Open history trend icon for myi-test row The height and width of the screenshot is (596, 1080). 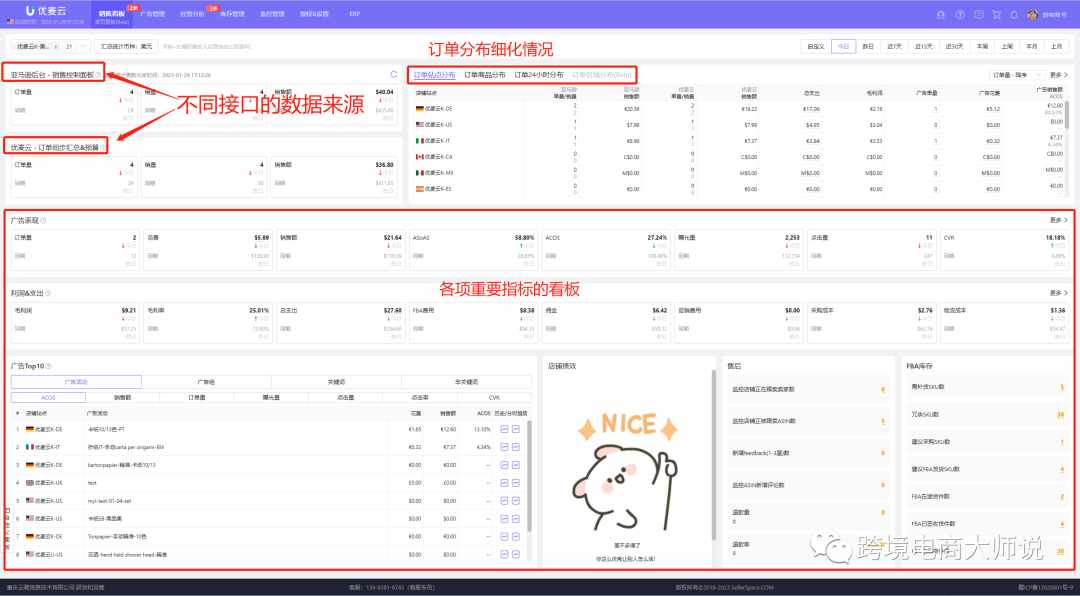[504, 500]
